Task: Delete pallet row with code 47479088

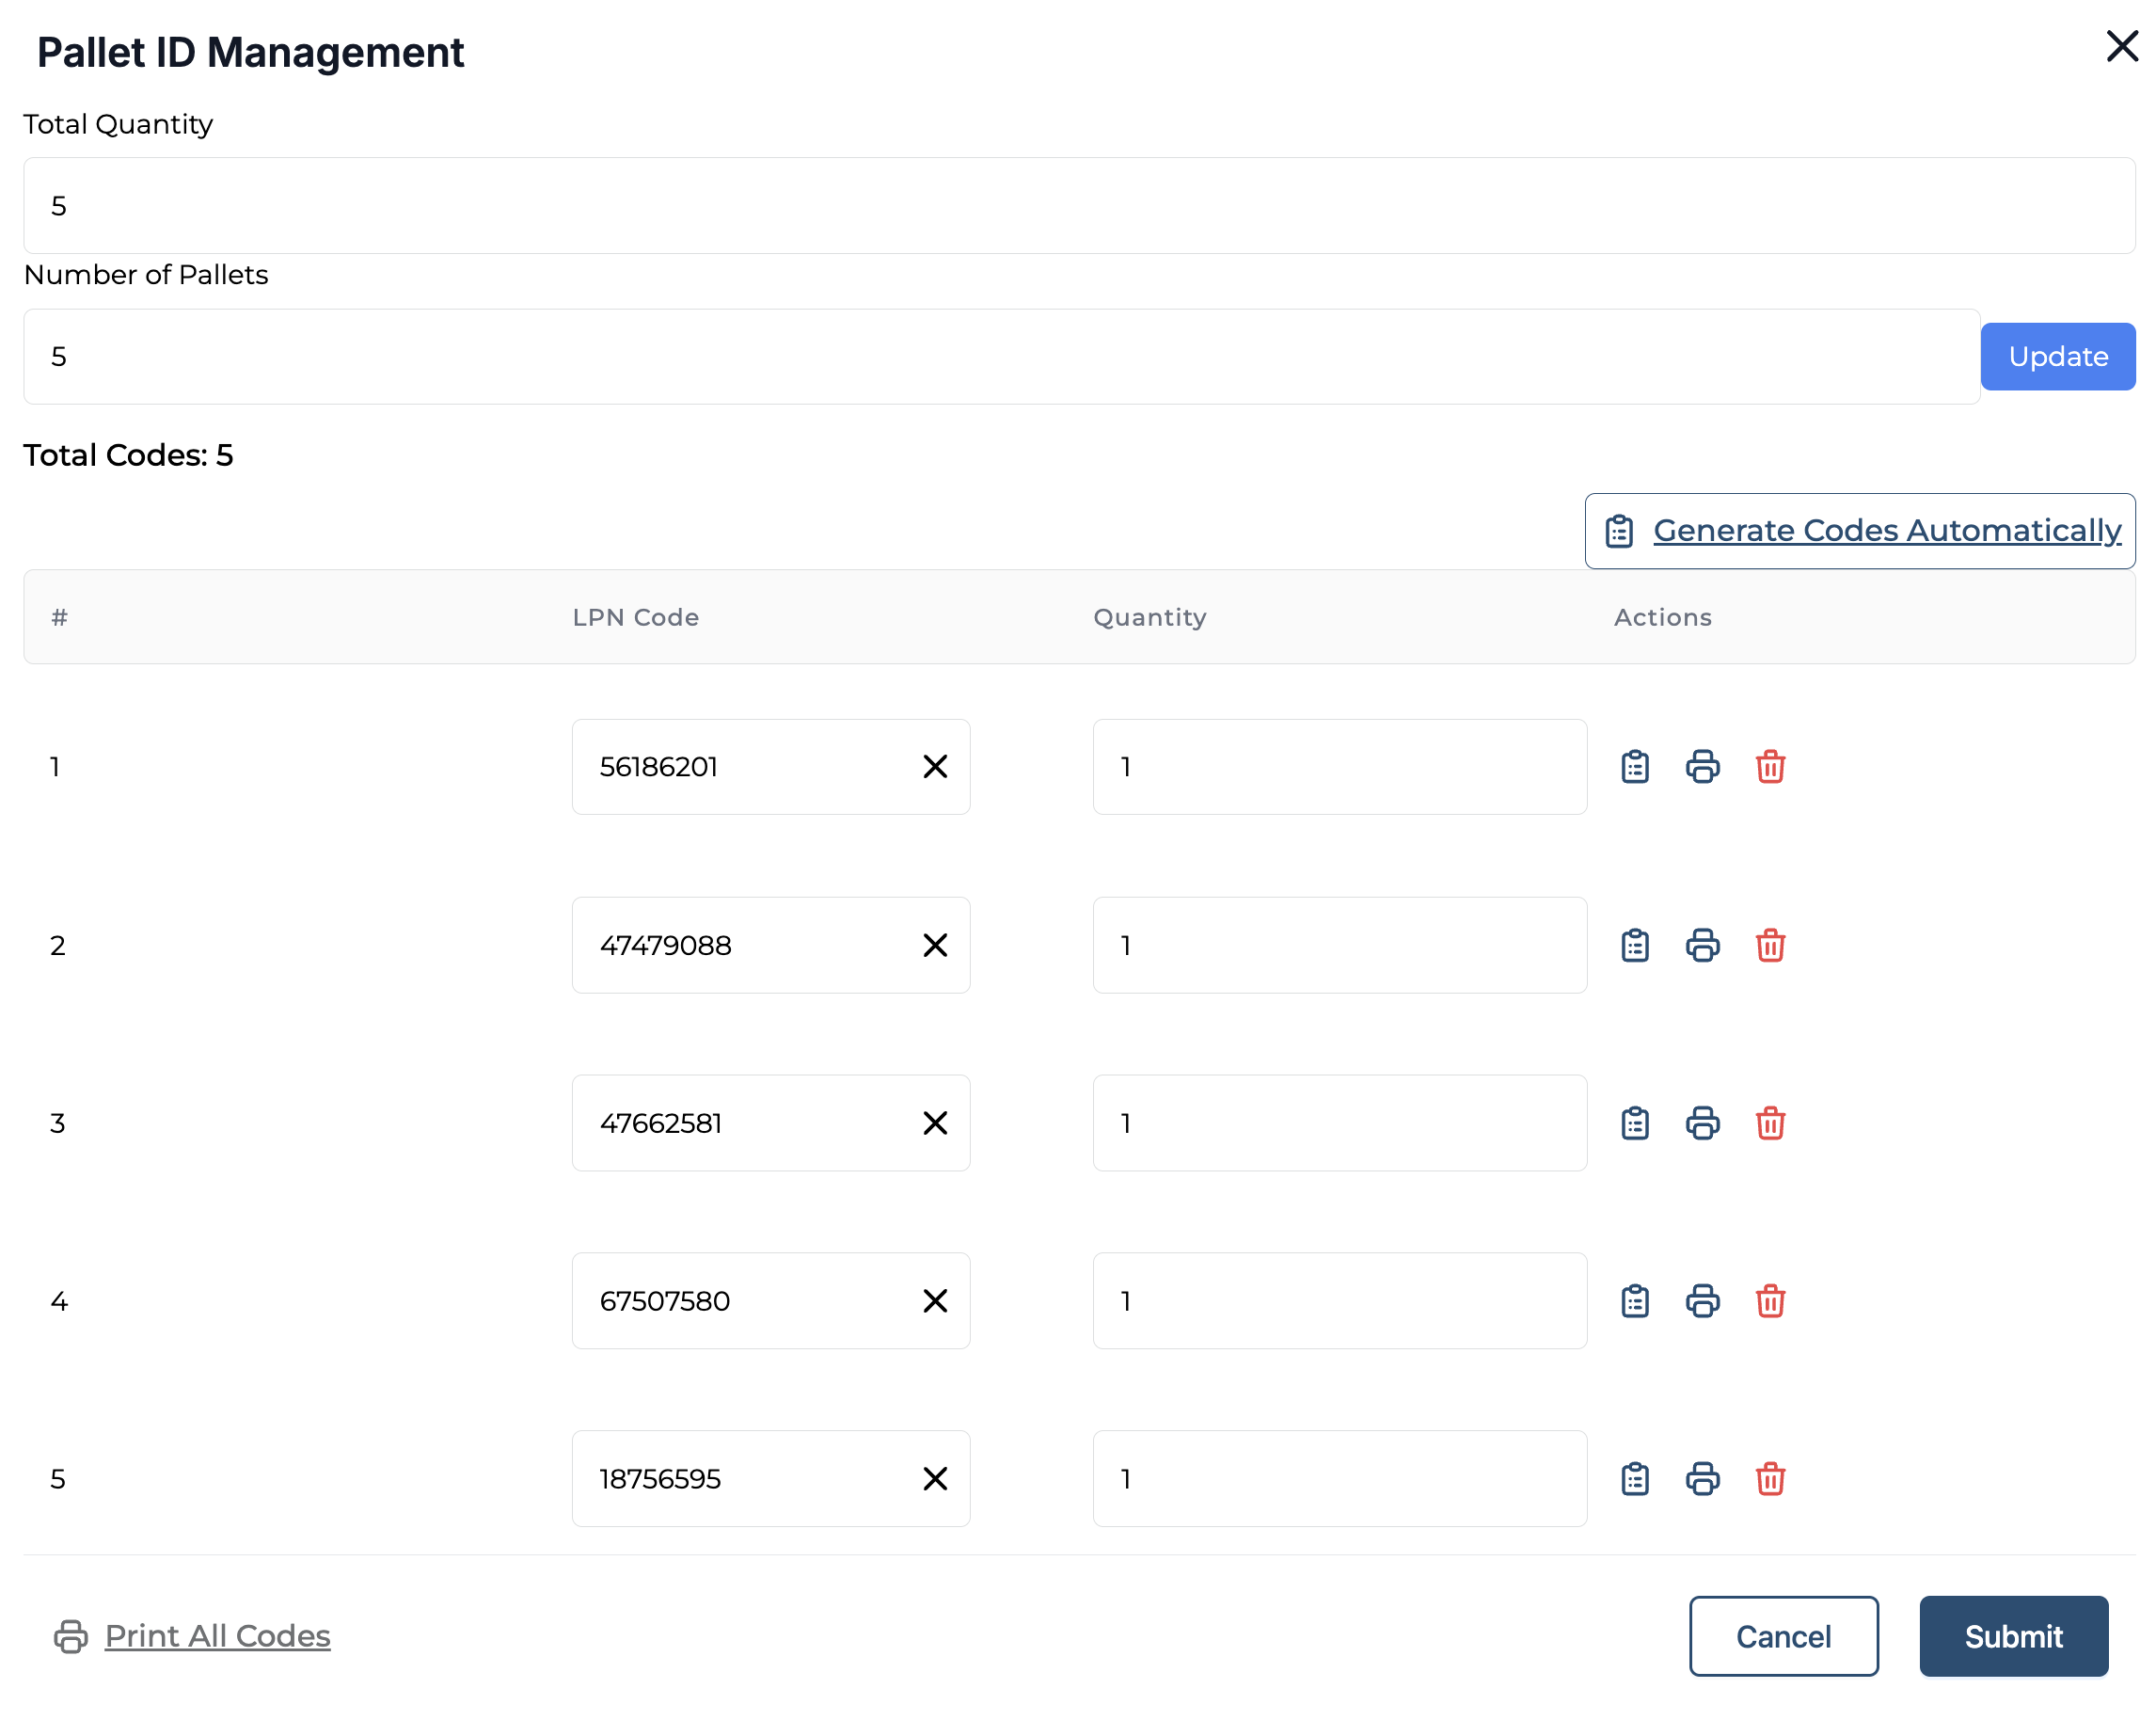Action: coord(1770,945)
